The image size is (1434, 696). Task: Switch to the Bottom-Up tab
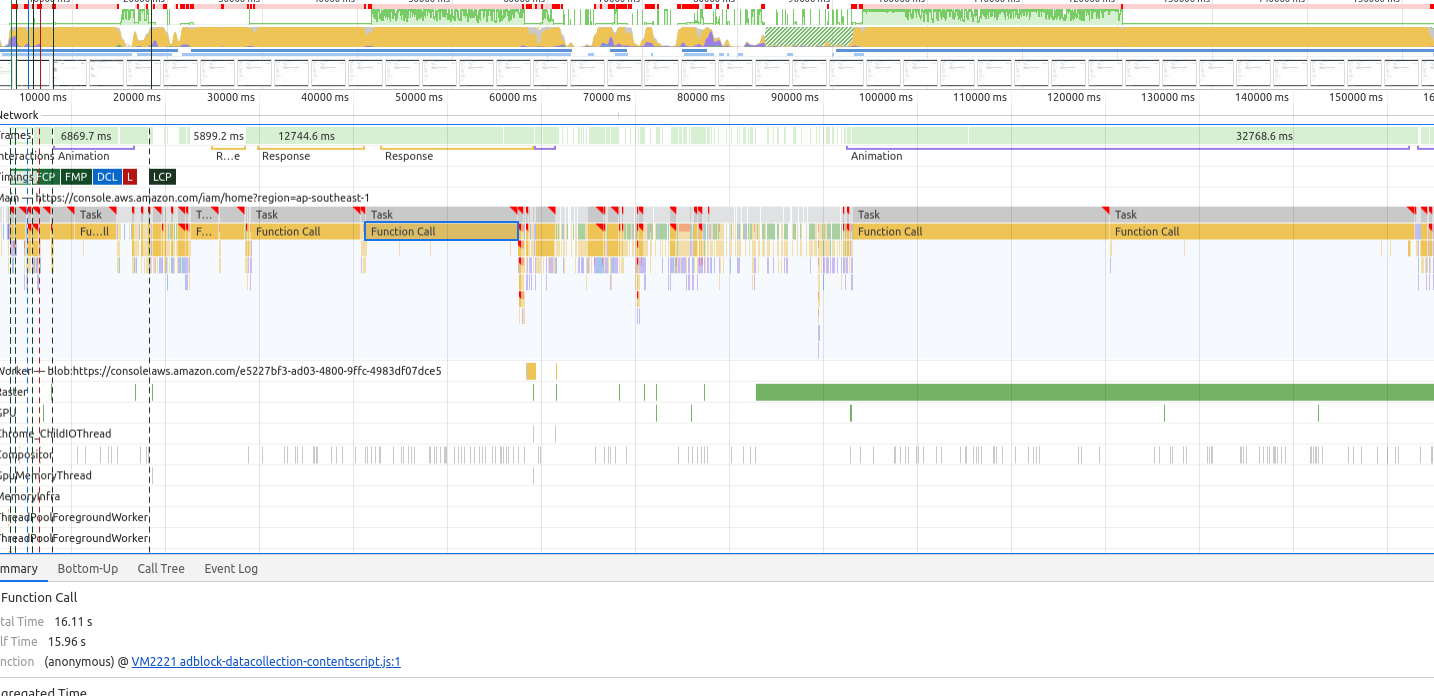point(87,568)
